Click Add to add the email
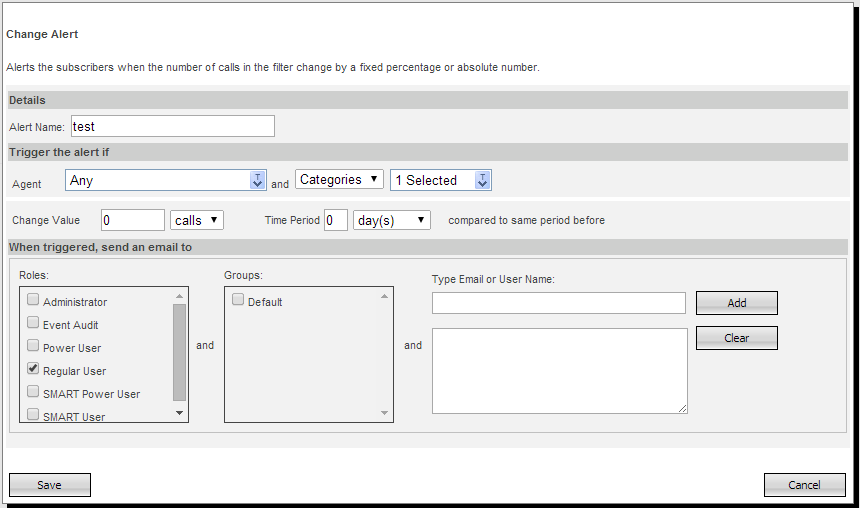This screenshot has width=860, height=508. point(736,303)
